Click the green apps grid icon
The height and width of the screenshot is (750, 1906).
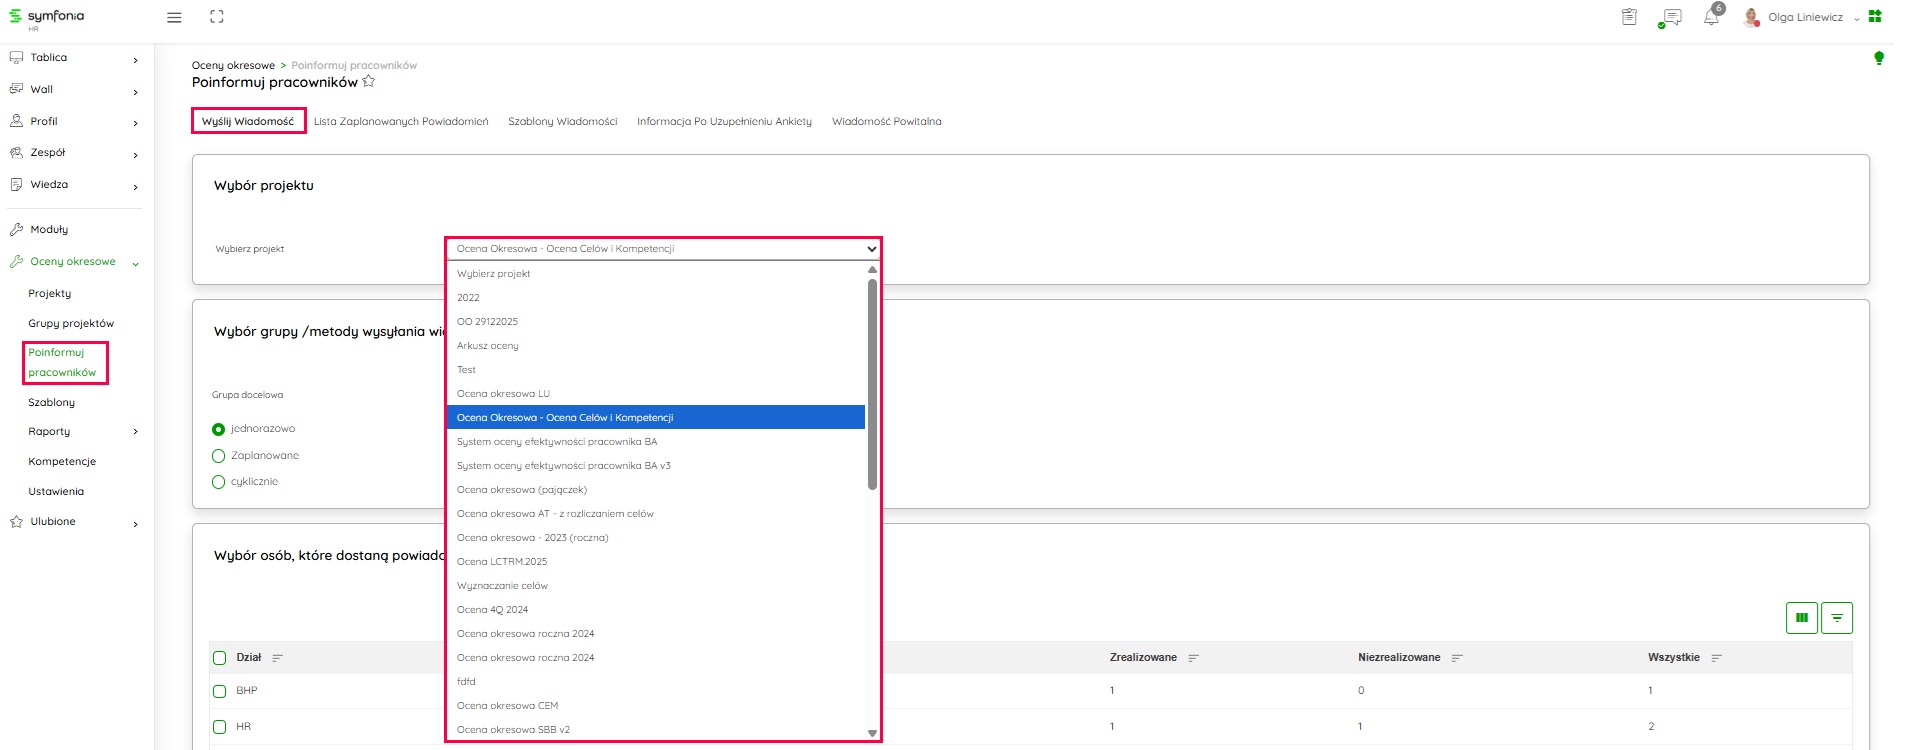click(1875, 16)
